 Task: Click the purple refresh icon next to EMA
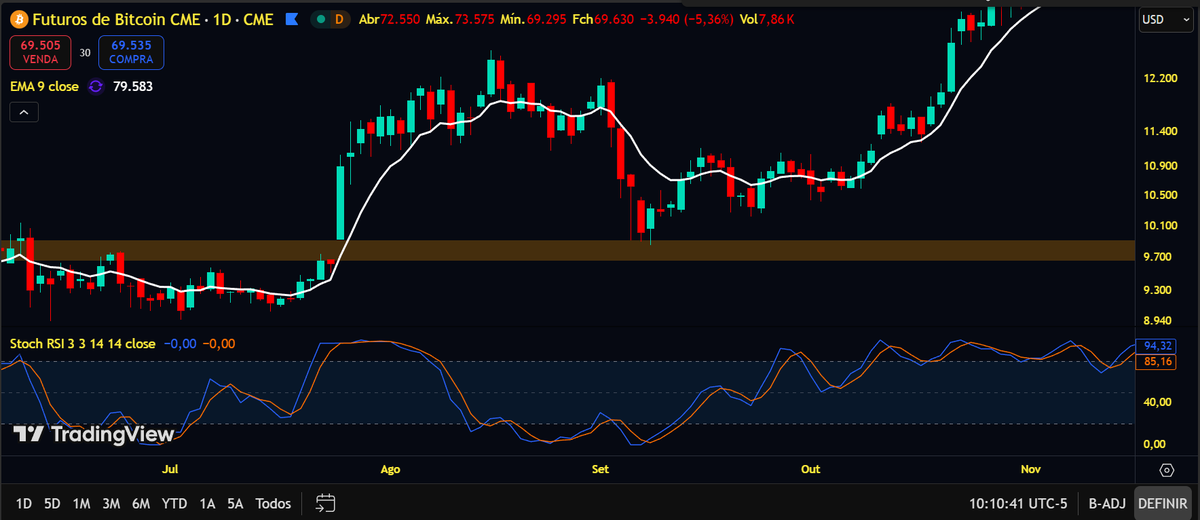[x=96, y=87]
